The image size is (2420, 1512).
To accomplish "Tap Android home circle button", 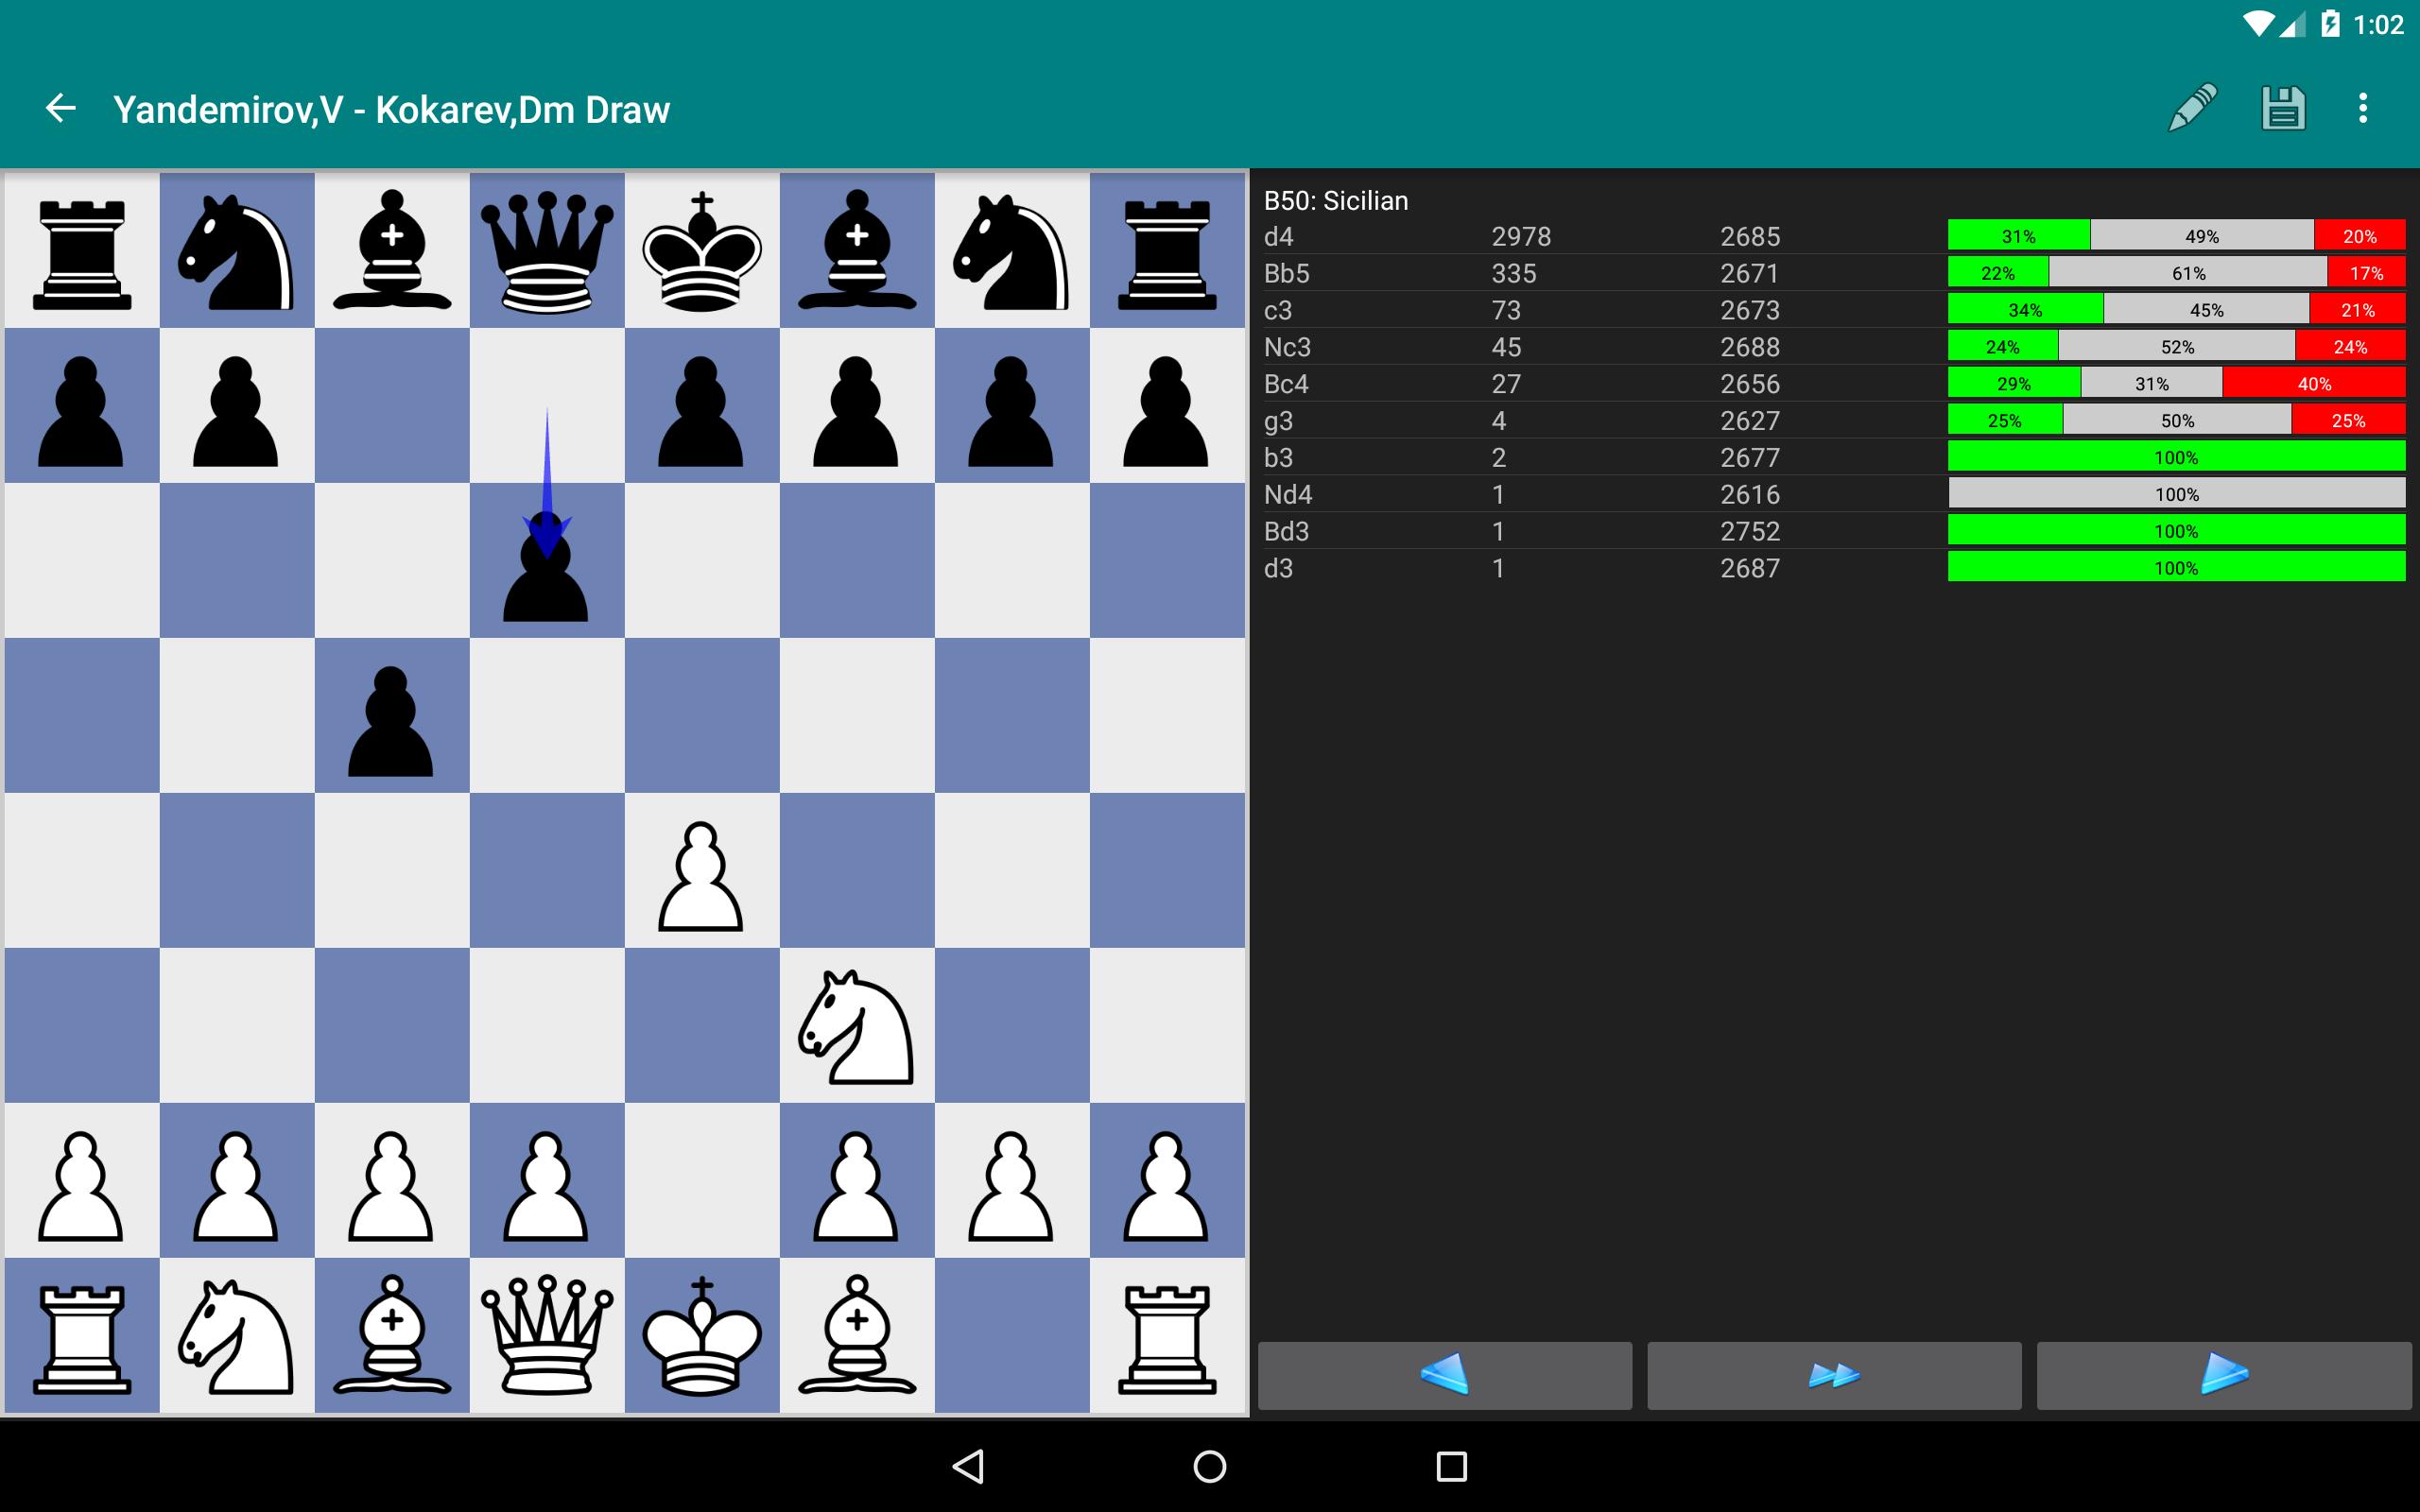I will click(x=1210, y=1466).
